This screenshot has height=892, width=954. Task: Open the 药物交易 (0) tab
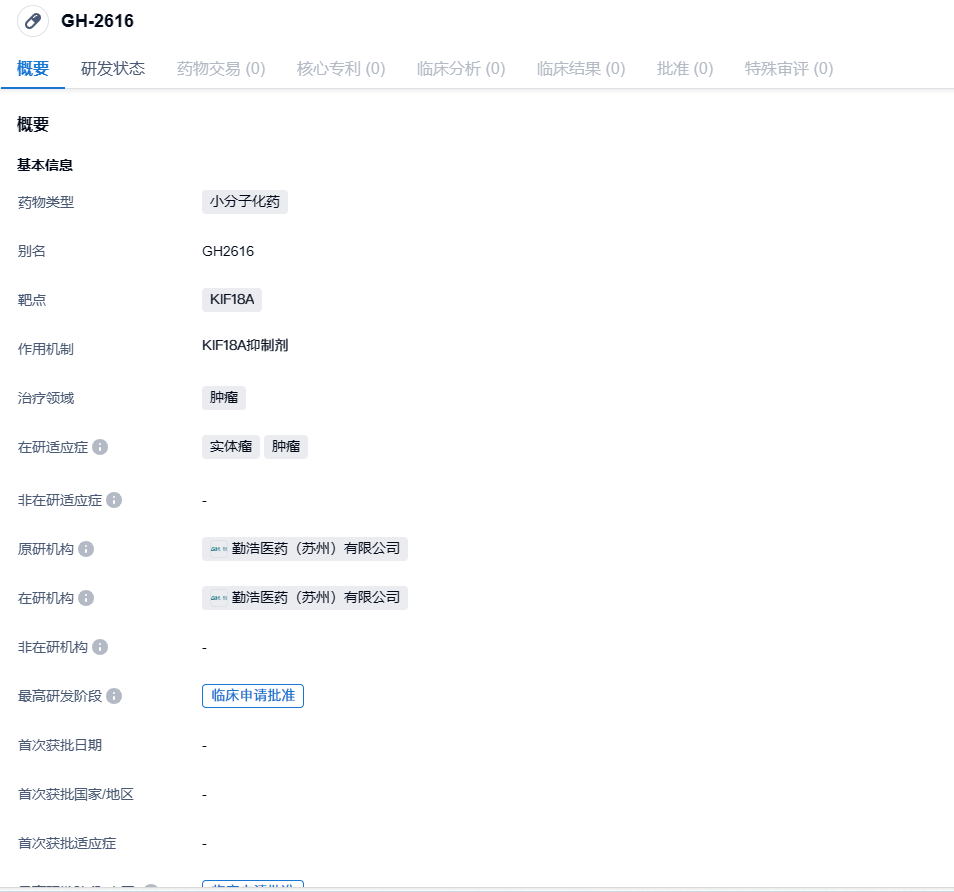tap(221, 68)
